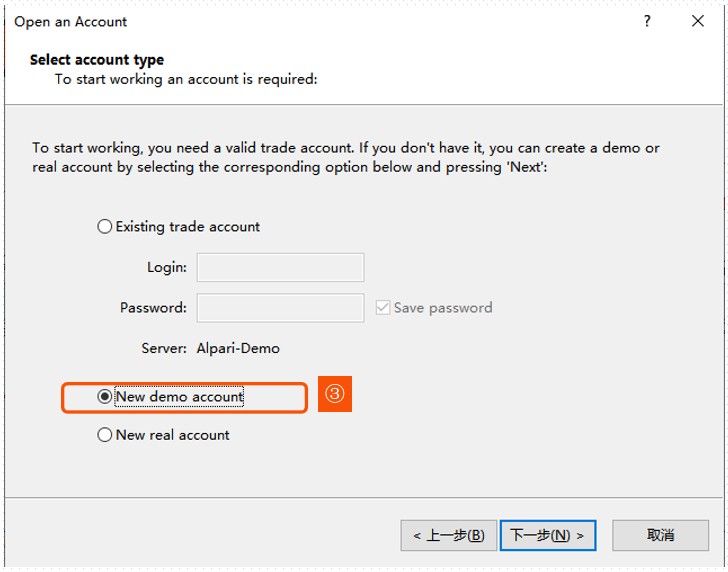728x572 pixels.
Task: Go back with the 上一步(B) button
Action: click(448, 535)
